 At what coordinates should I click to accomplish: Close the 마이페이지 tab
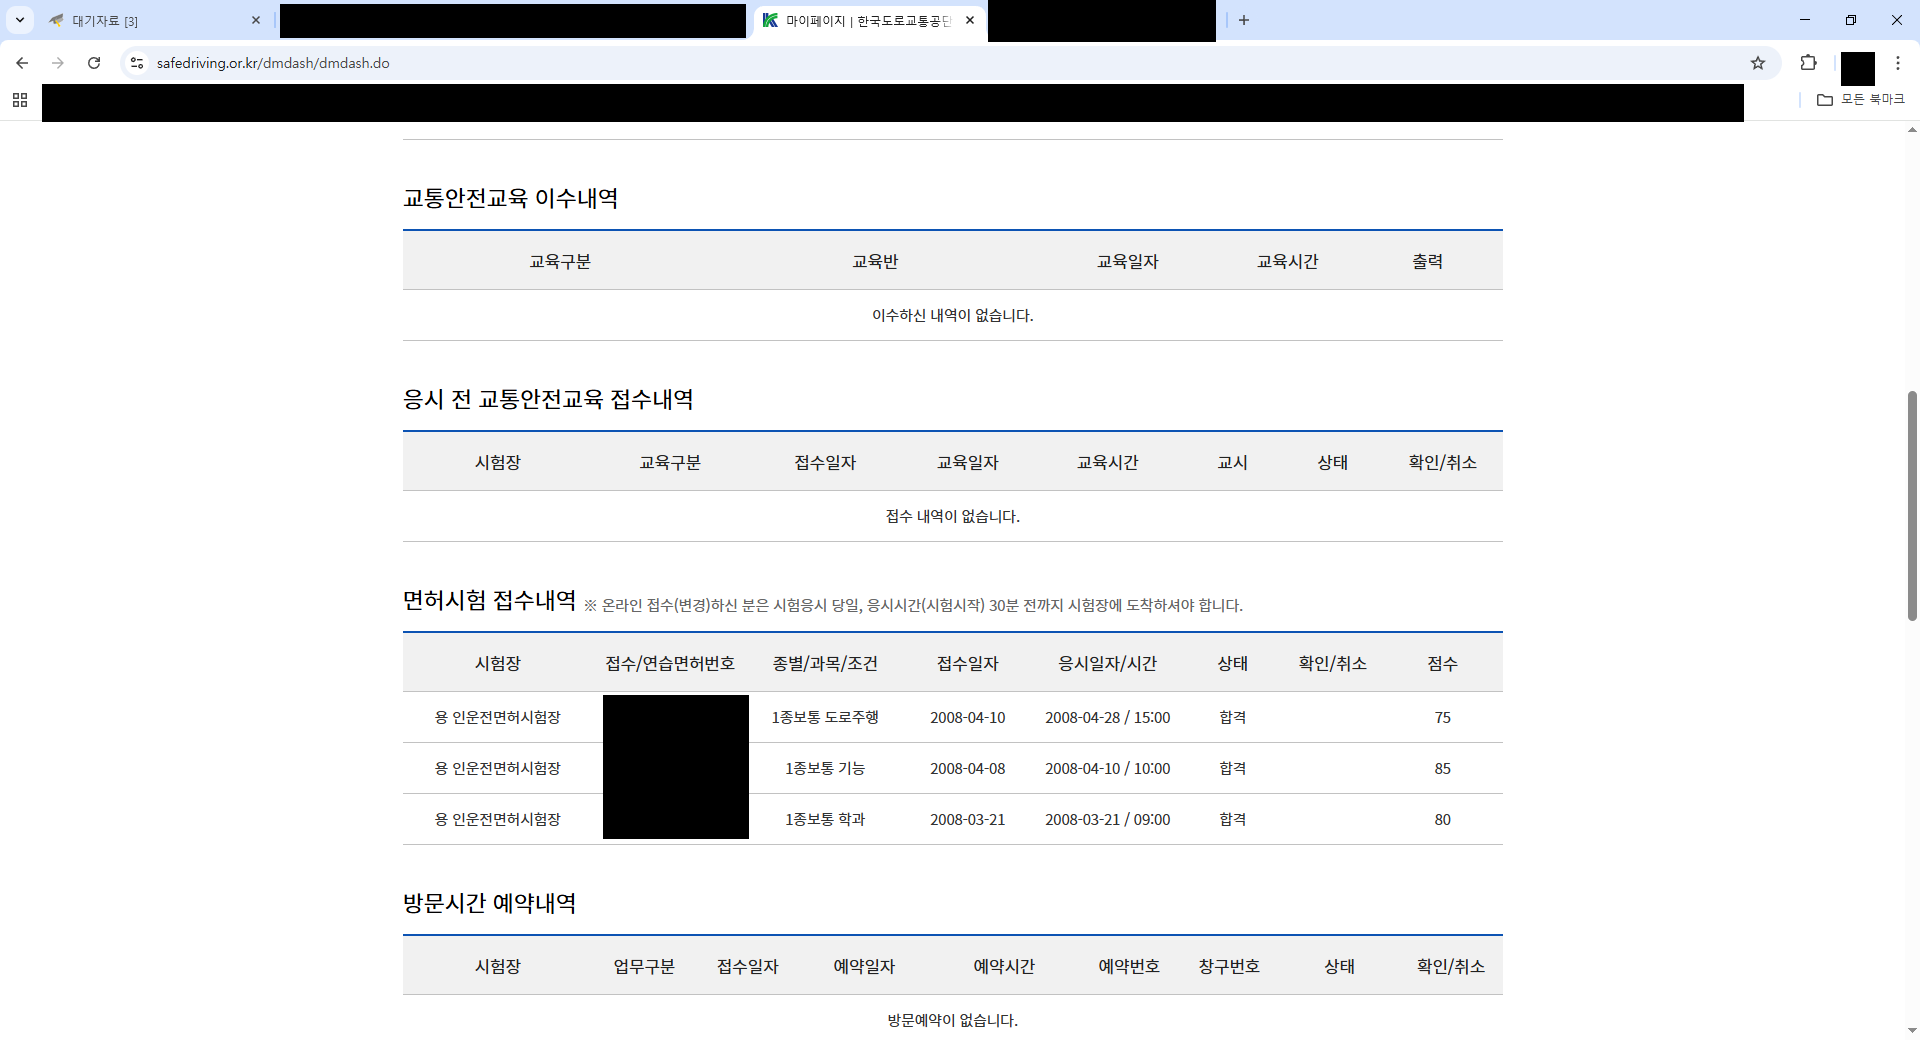point(970,20)
